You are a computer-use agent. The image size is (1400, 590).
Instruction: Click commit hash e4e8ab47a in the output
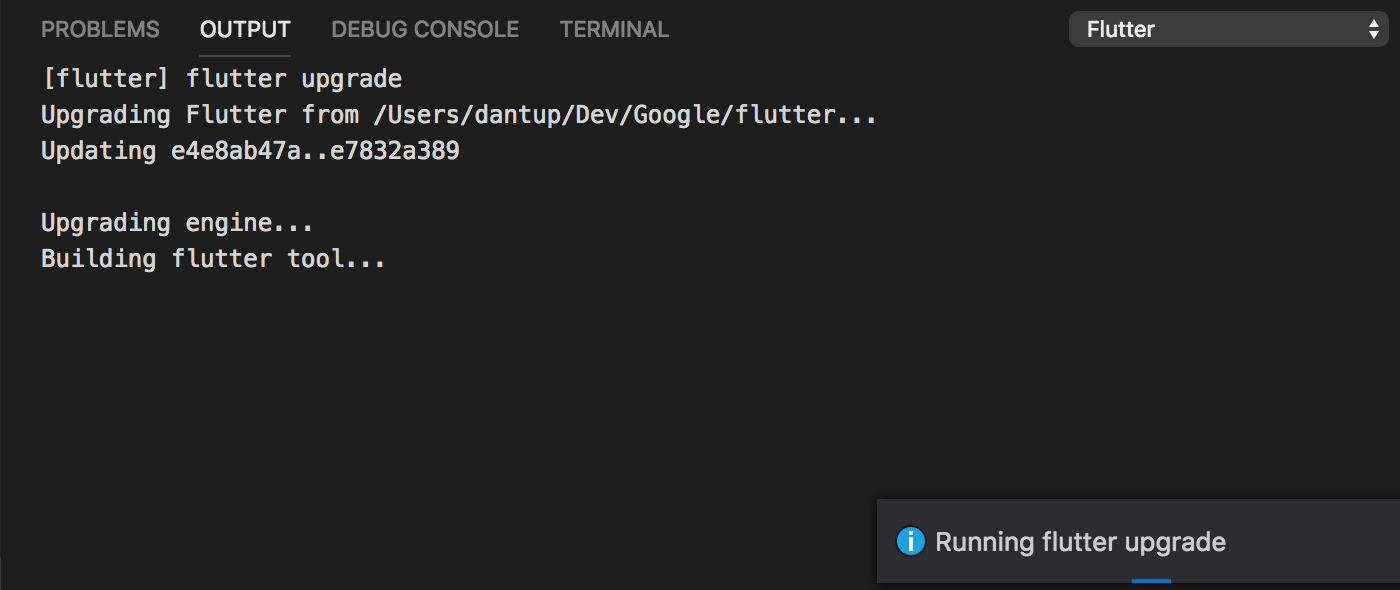click(236, 151)
